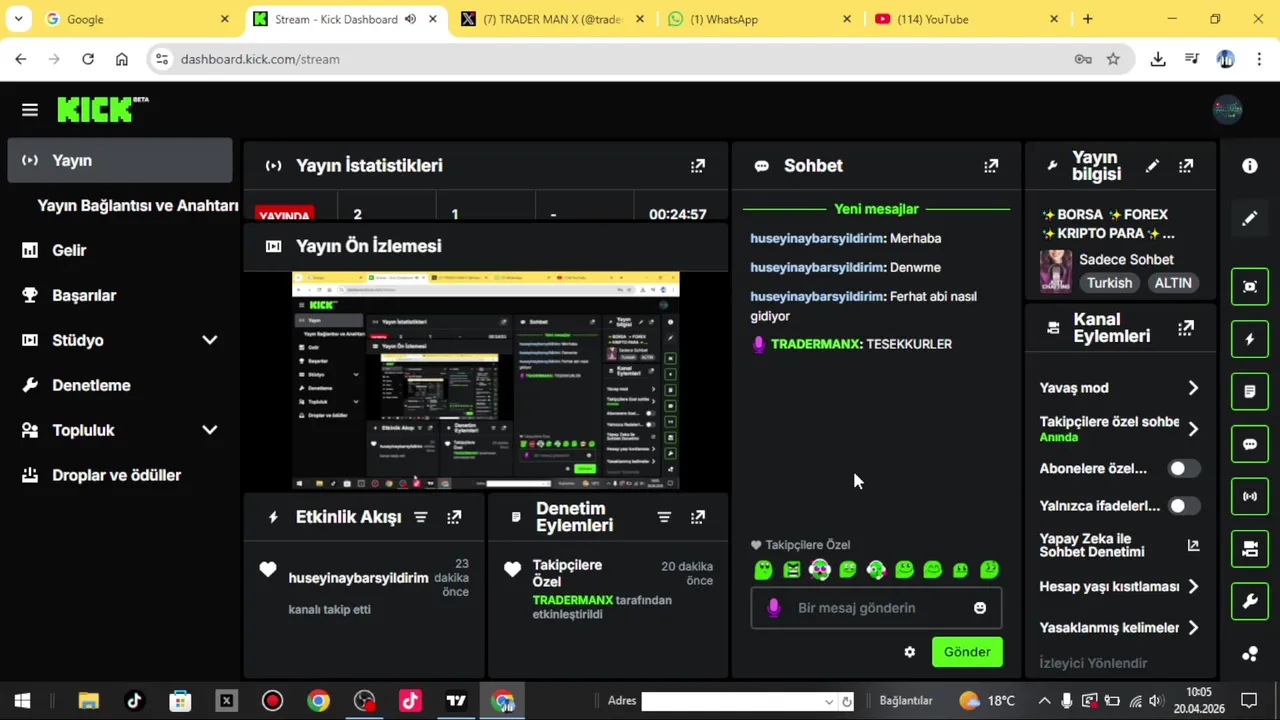Open the taskbar Adres dropdown arrow
This screenshot has width=1280, height=720.
point(829,701)
